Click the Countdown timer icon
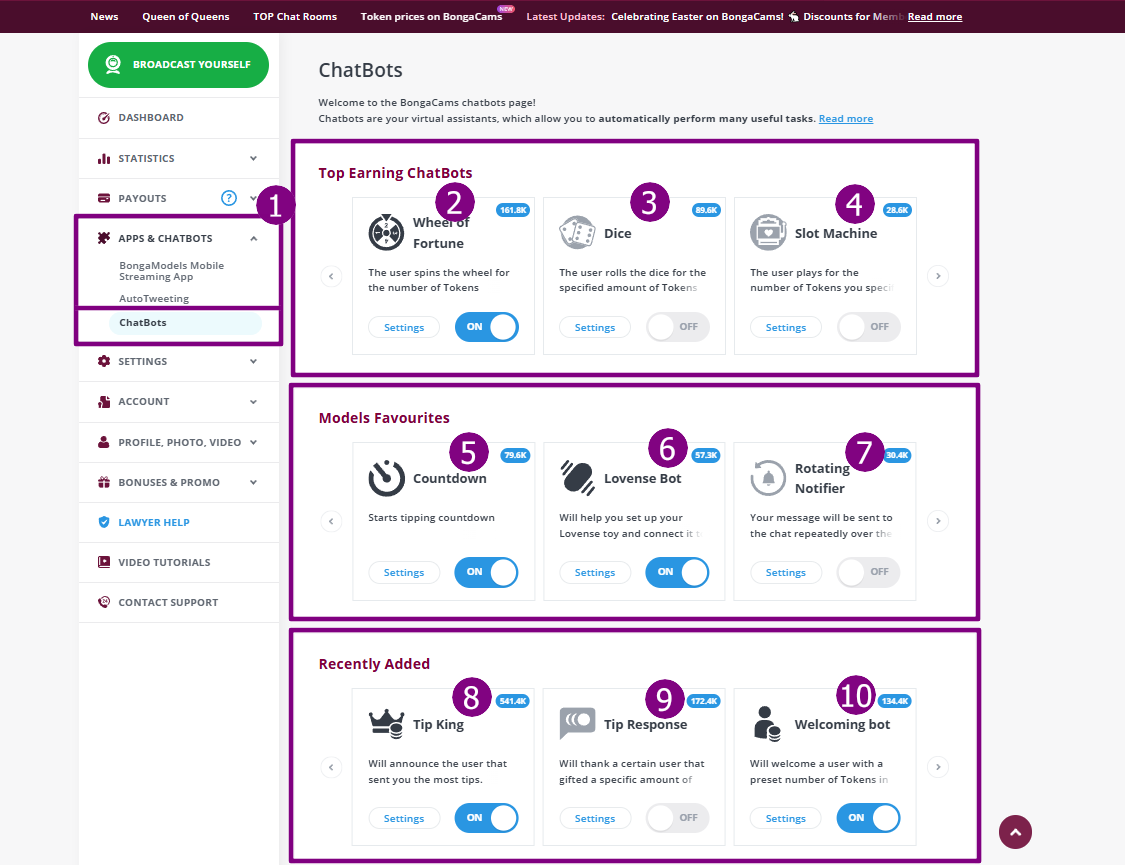Viewport: 1125px width, 865px height. tap(386, 478)
